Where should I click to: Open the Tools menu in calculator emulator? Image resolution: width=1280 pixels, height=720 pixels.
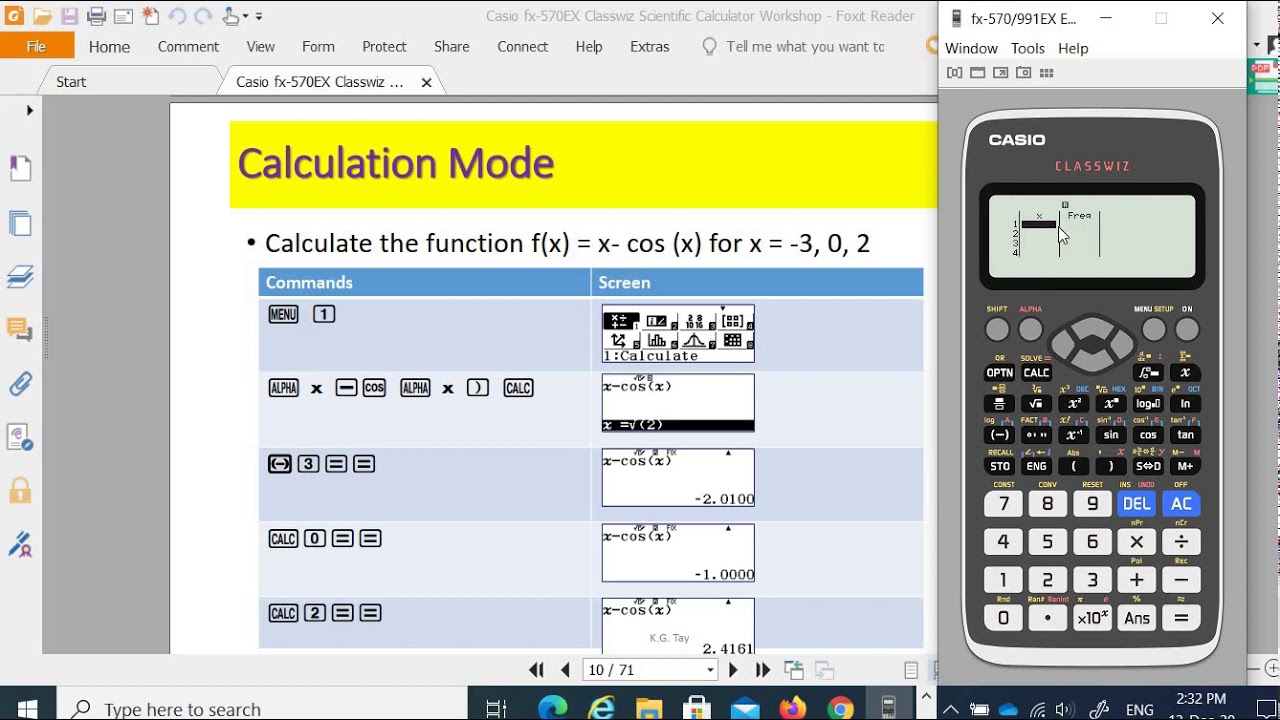[1027, 48]
